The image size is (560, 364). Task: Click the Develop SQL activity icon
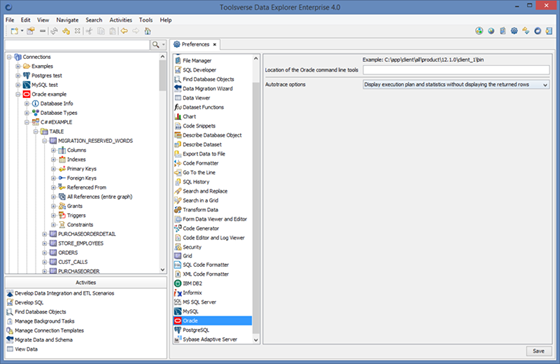coord(10,302)
